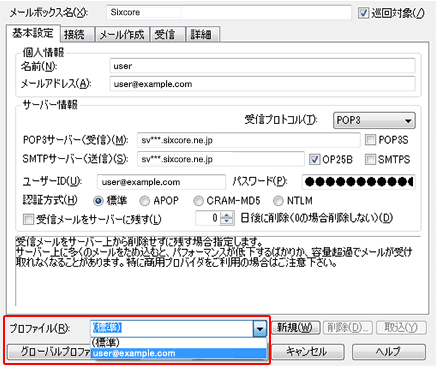
Task: Select the CRAM-MD5 radio button
Action: coord(198,201)
